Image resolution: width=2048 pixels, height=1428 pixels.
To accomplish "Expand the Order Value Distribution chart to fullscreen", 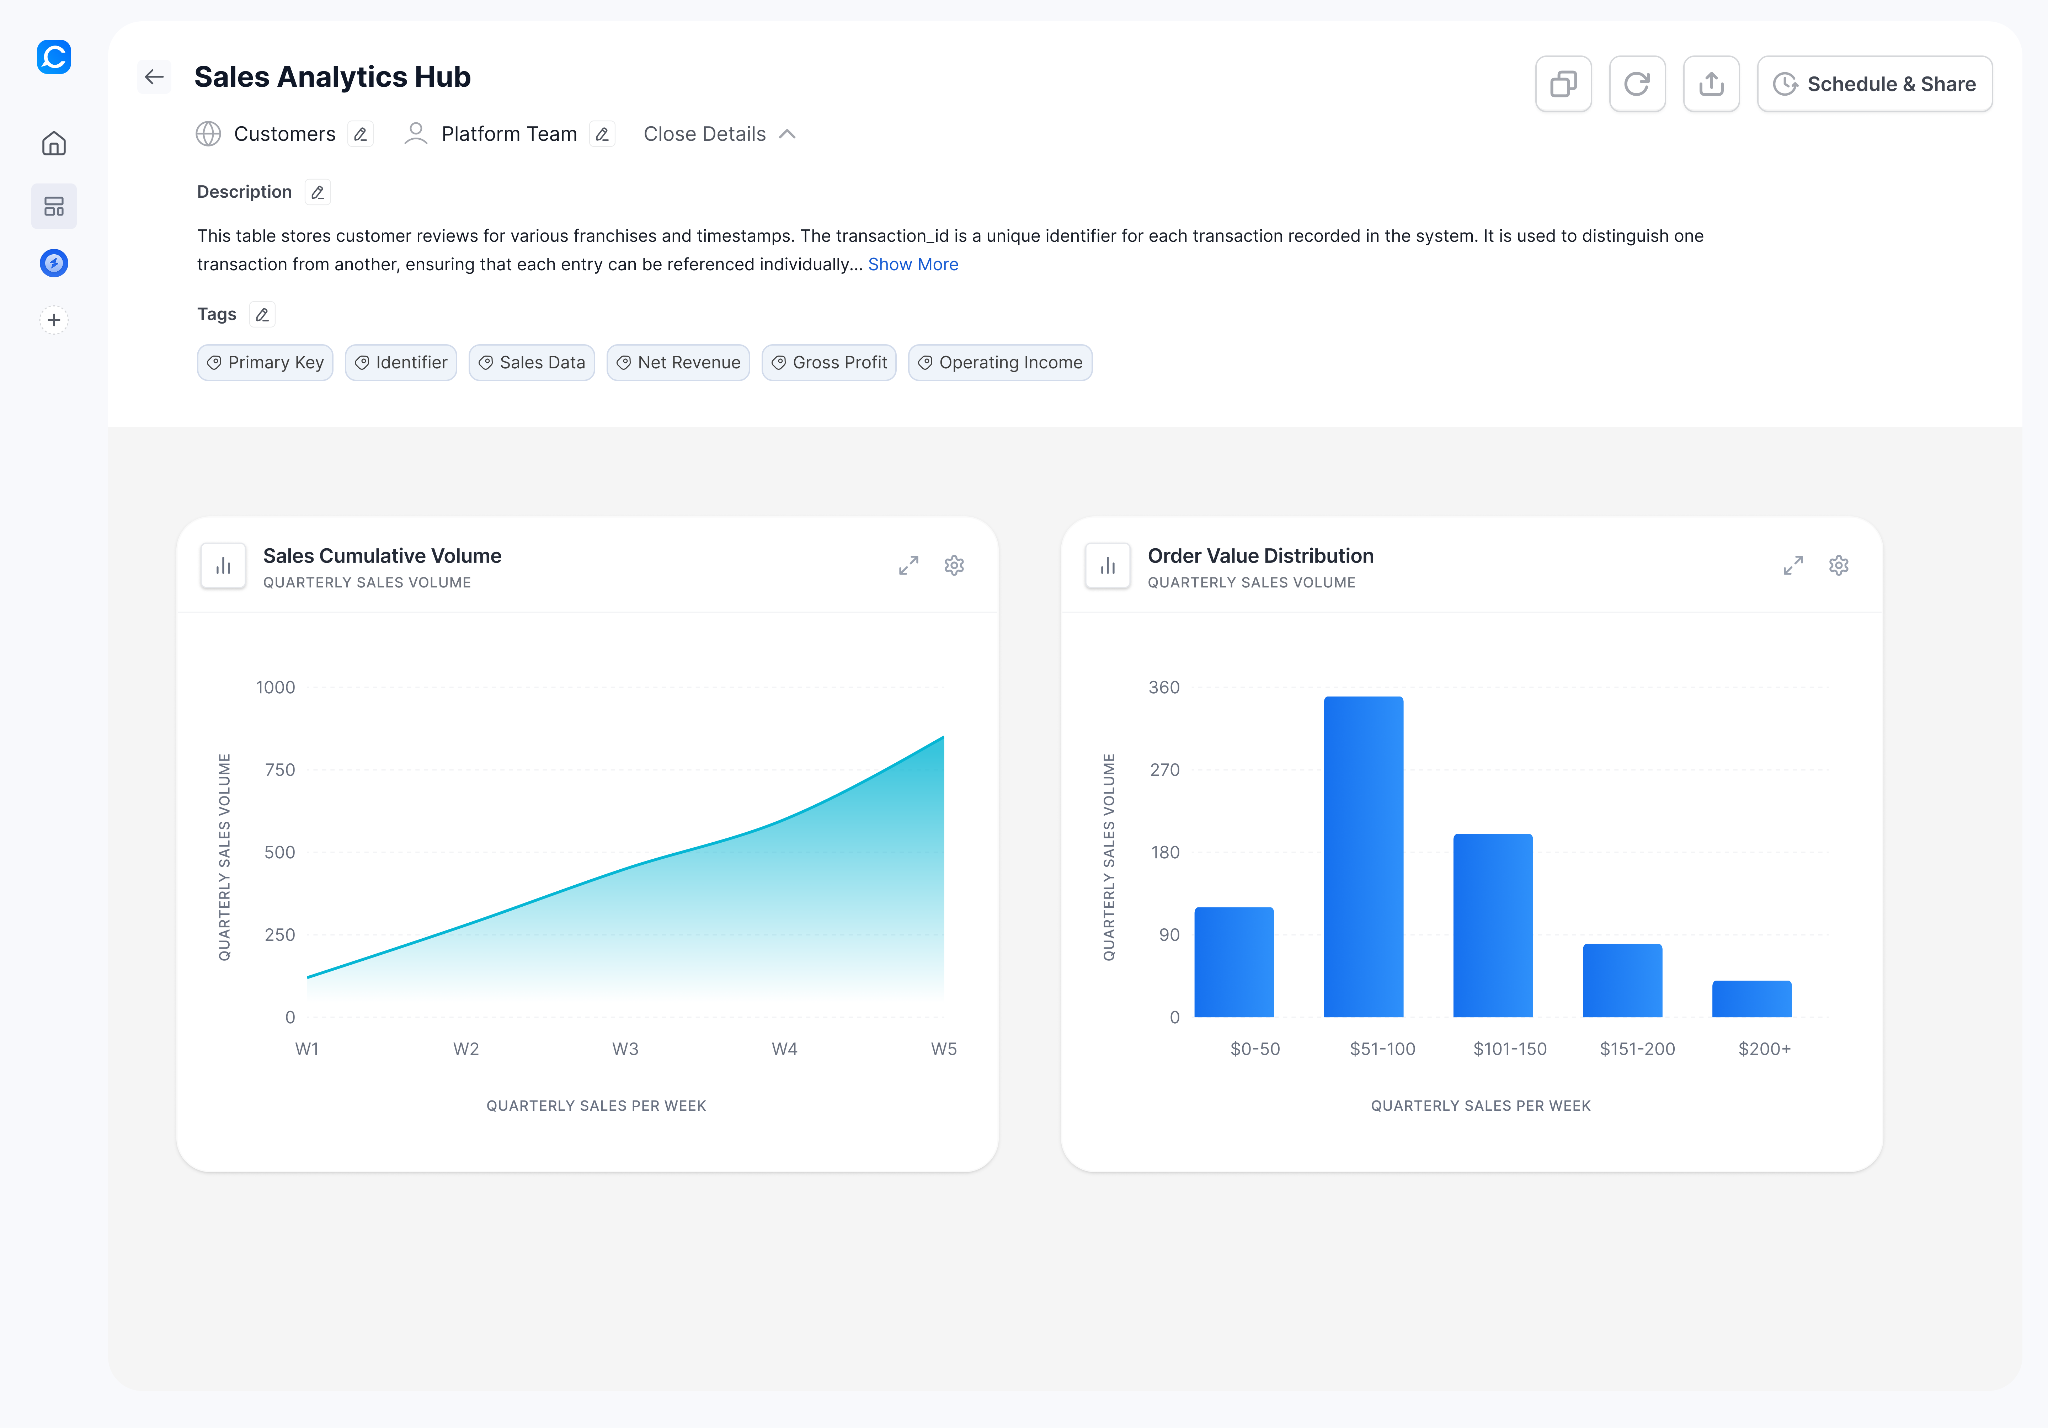I will 1793,565.
